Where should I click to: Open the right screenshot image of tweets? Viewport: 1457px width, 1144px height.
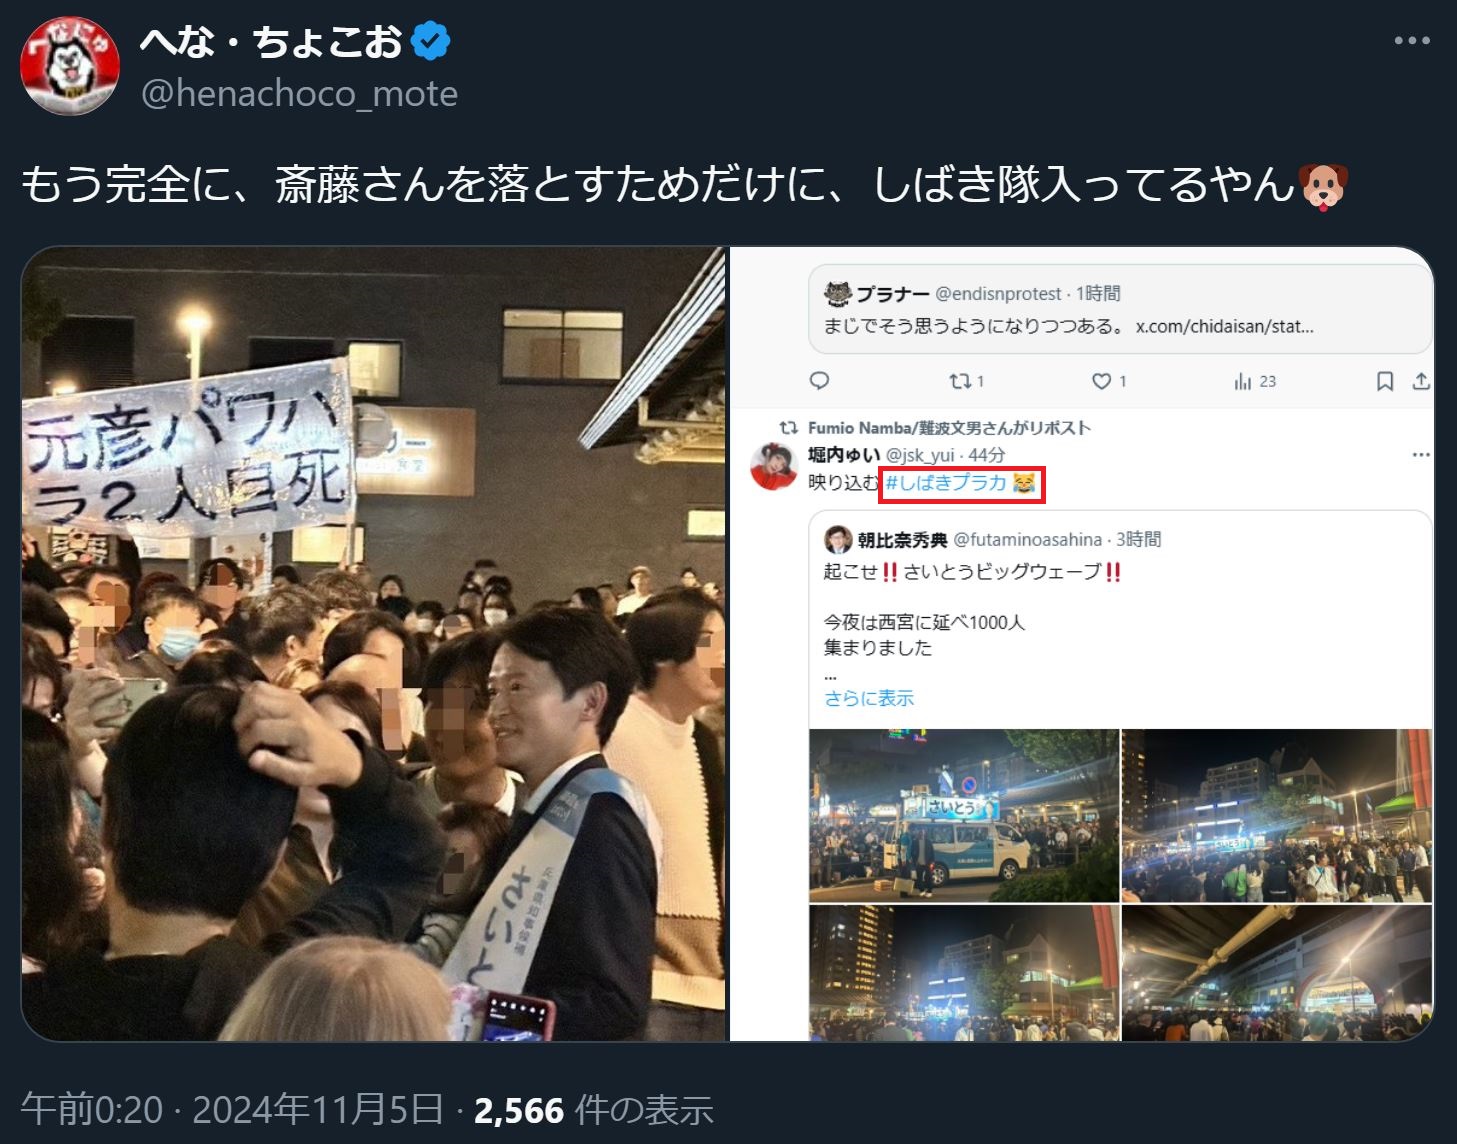1081,644
